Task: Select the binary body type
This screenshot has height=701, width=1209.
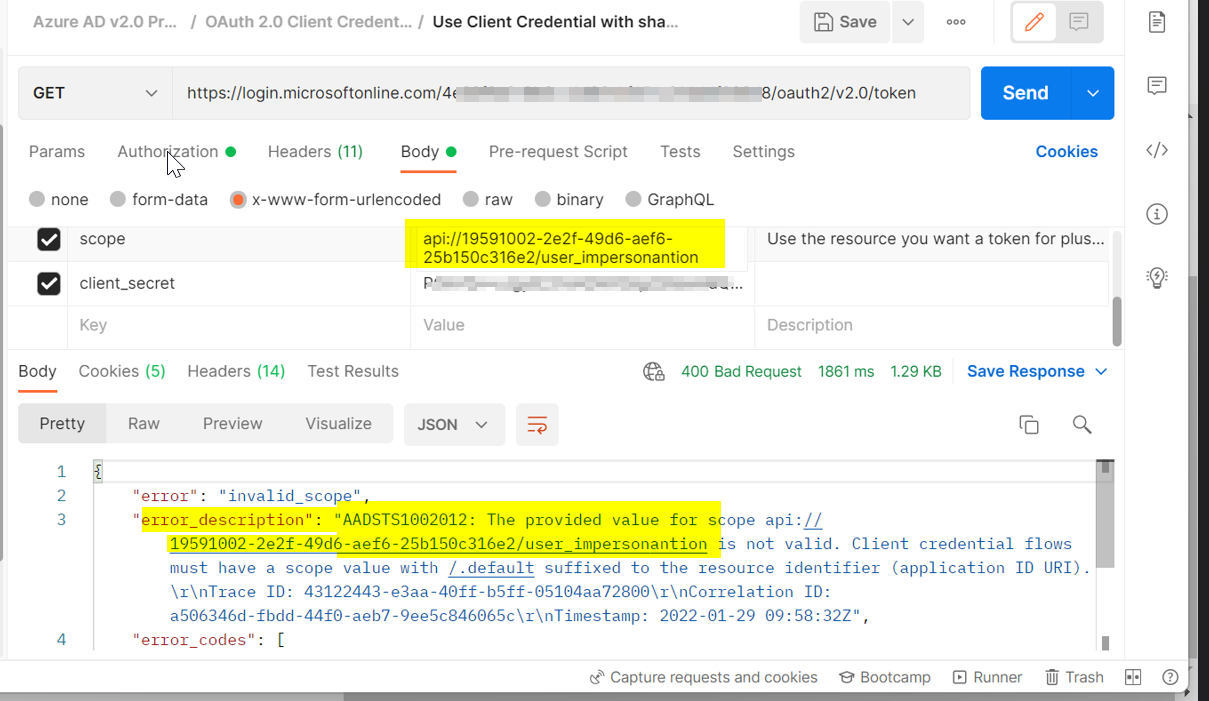Action: [543, 199]
